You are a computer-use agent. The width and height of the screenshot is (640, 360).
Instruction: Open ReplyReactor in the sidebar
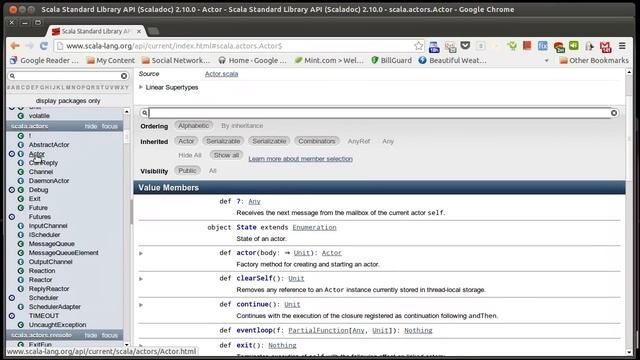pyautogui.click(x=49, y=289)
